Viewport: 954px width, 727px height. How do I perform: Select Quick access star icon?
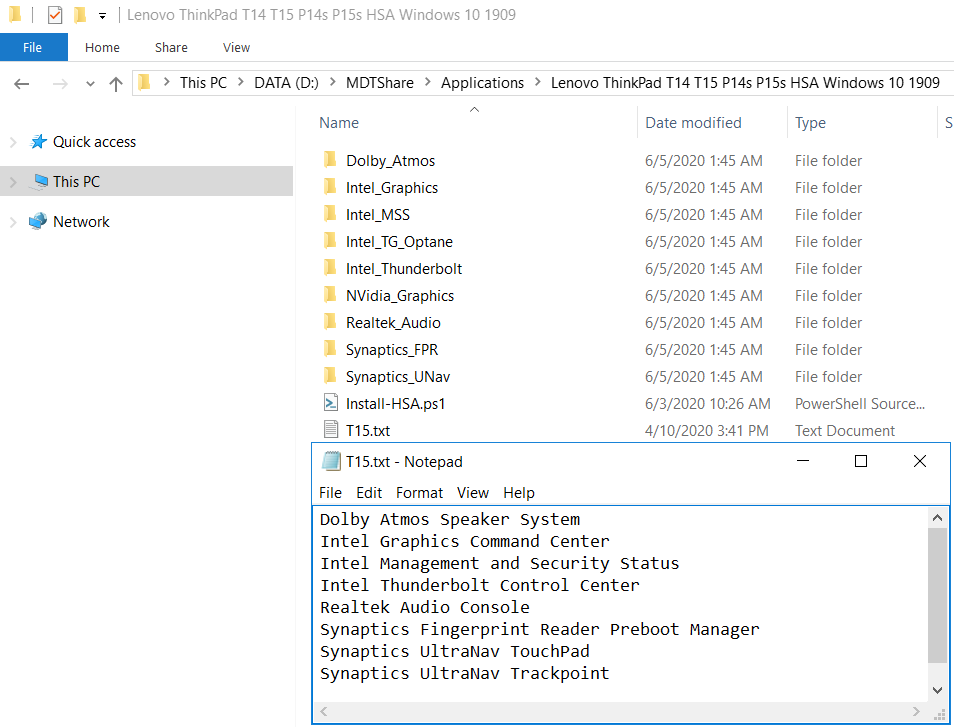(38, 142)
